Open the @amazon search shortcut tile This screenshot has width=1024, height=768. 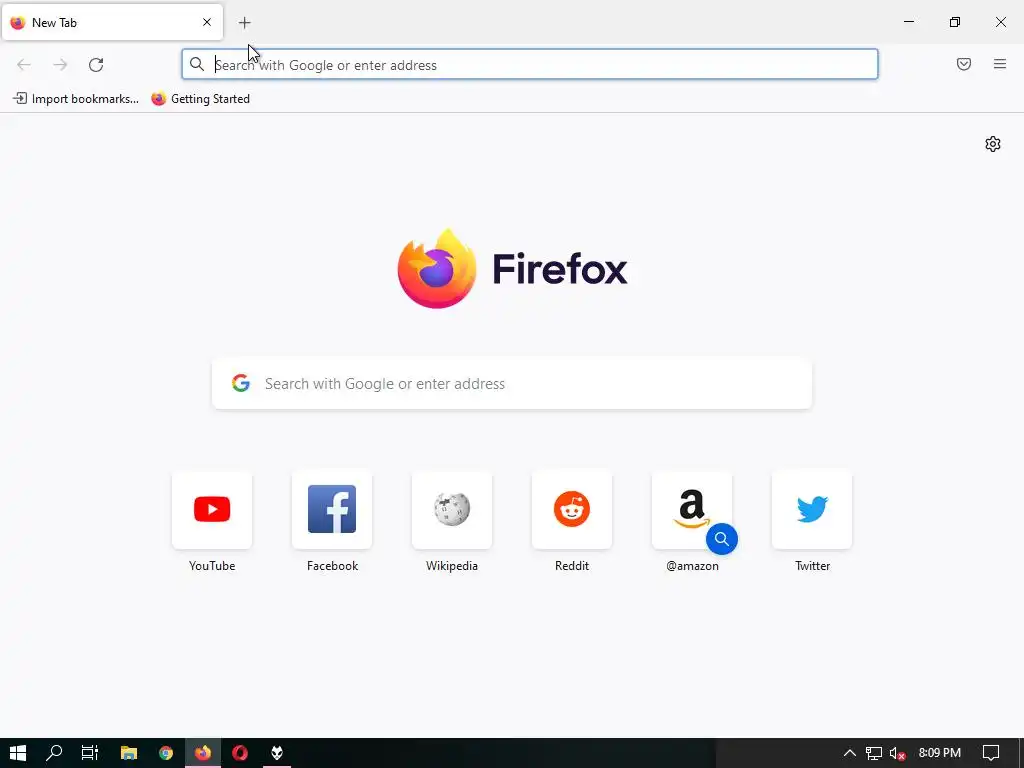[x=692, y=522]
